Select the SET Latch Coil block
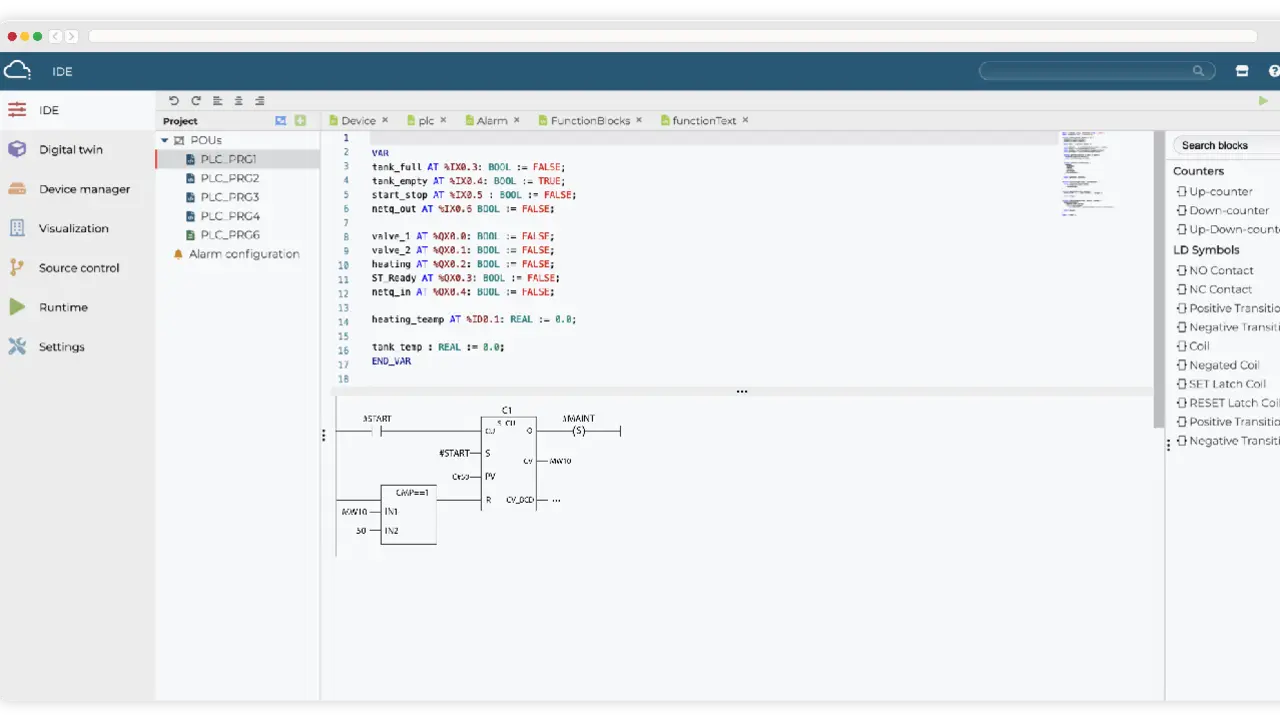The image size is (1280, 721). [x=1226, y=384]
